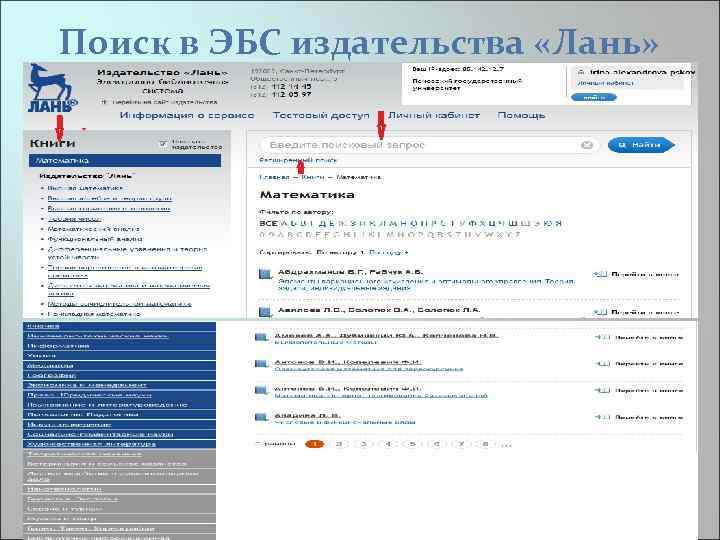The height and width of the screenshot is (540, 720).
Task: Clear search field with the X icon
Action: pos(587,145)
